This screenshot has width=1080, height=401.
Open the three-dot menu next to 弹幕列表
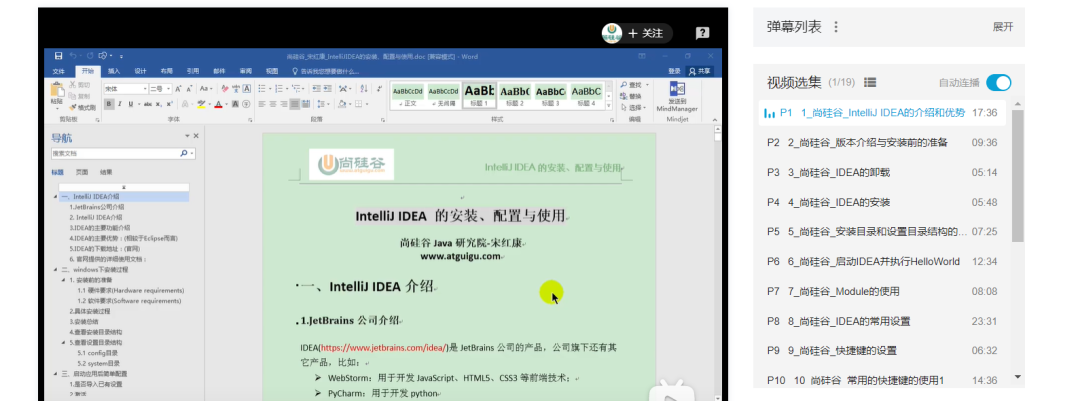coord(835,27)
